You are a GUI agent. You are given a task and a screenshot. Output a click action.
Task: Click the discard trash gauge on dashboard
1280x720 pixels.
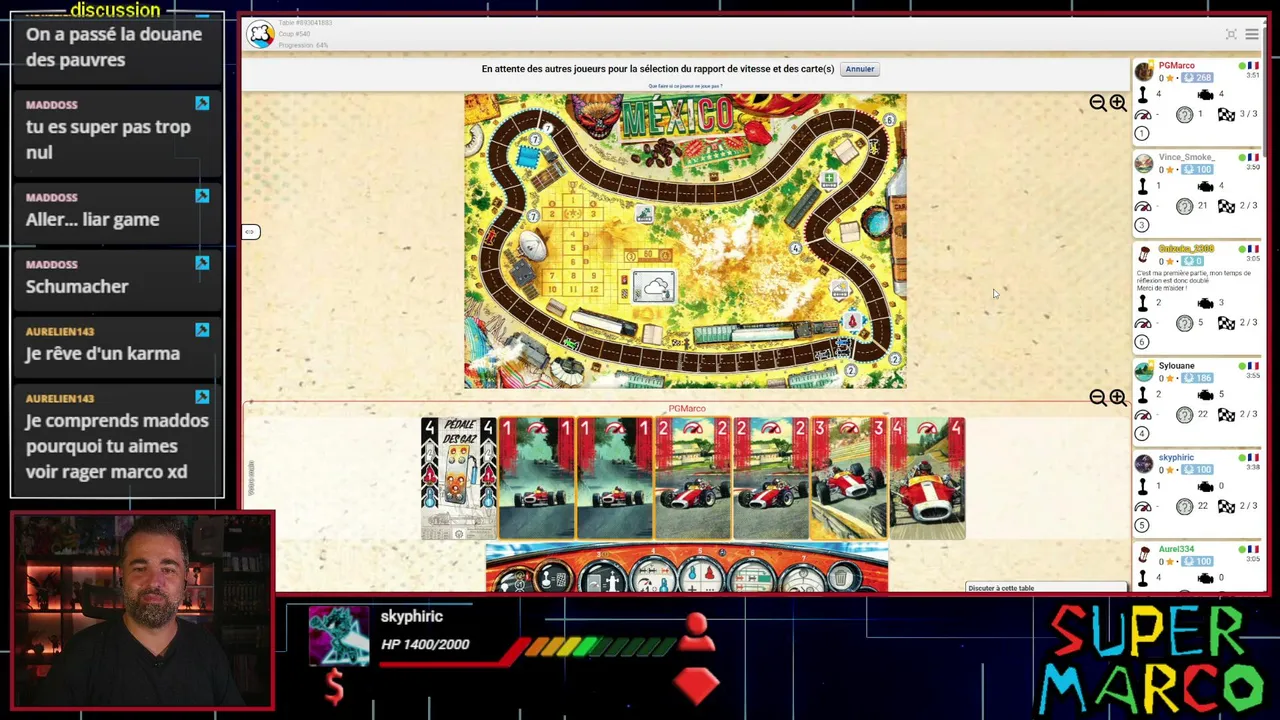(x=841, y=578)
